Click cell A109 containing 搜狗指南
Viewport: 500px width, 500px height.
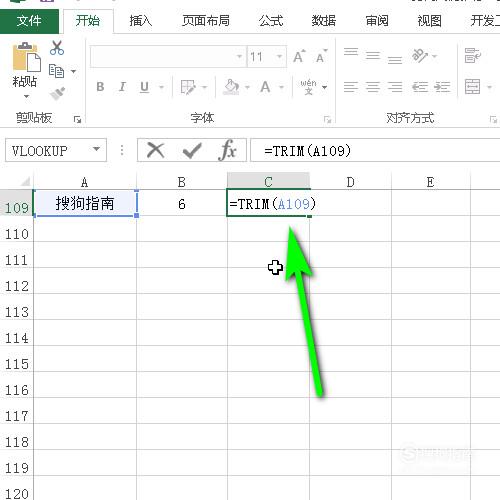pos(85,203)
